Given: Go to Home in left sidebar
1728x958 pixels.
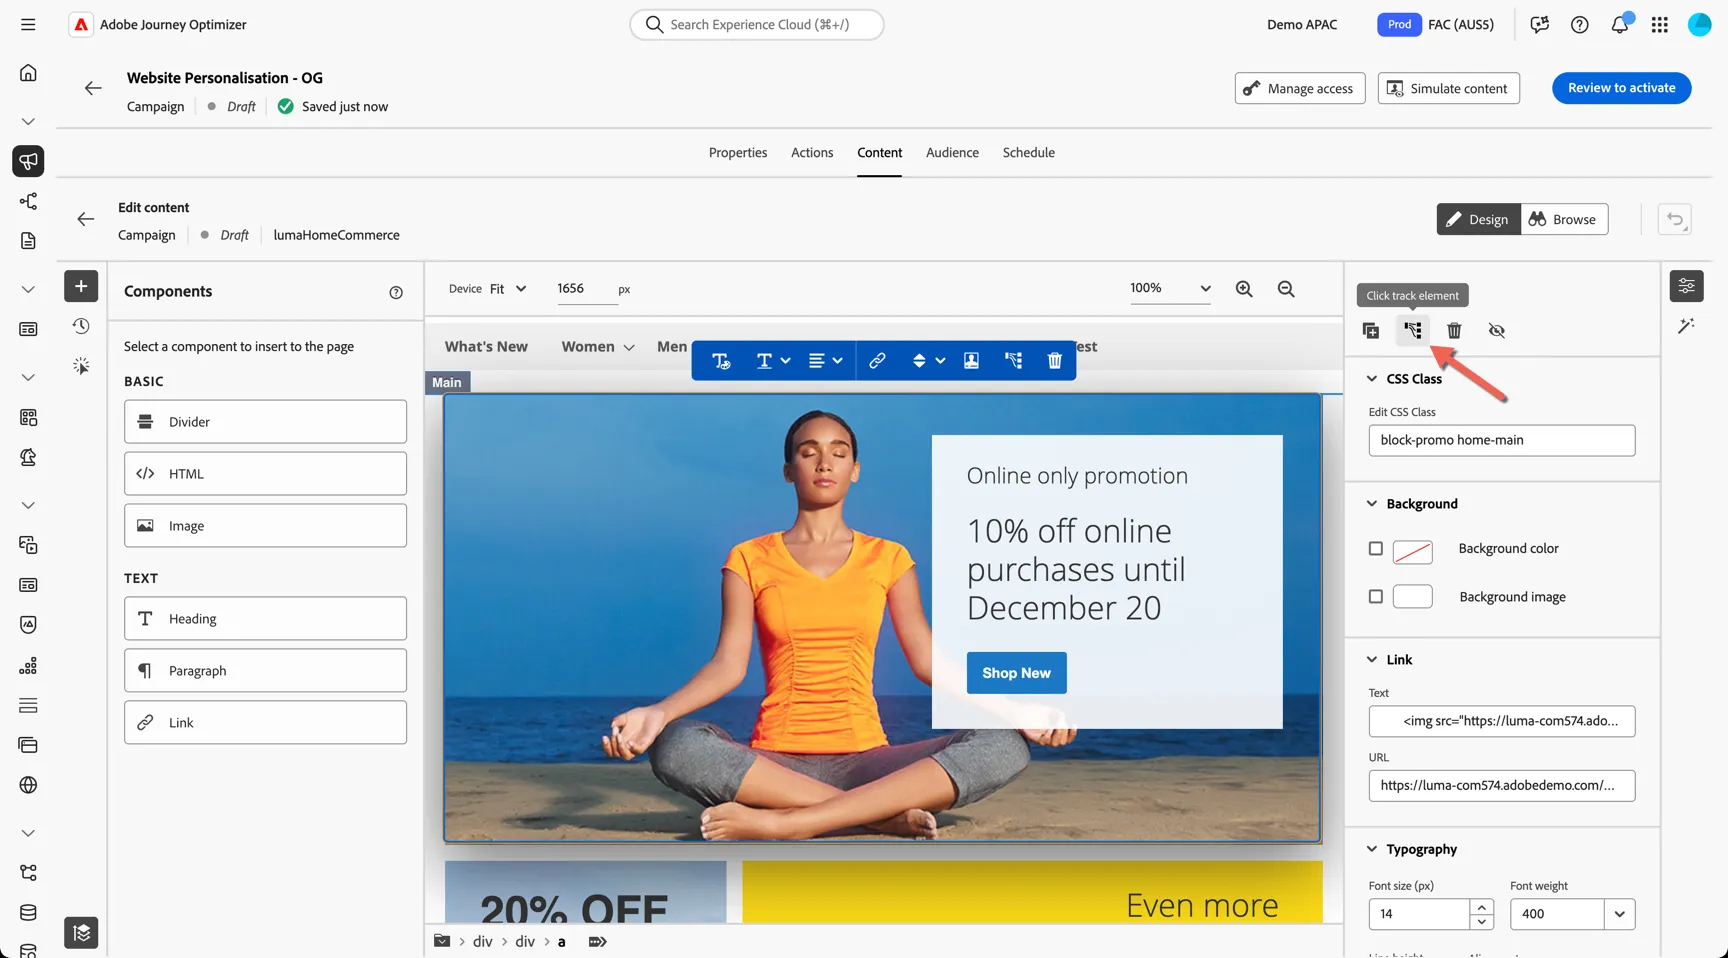Looking at the screenshot, I should [x=28, y=73].
